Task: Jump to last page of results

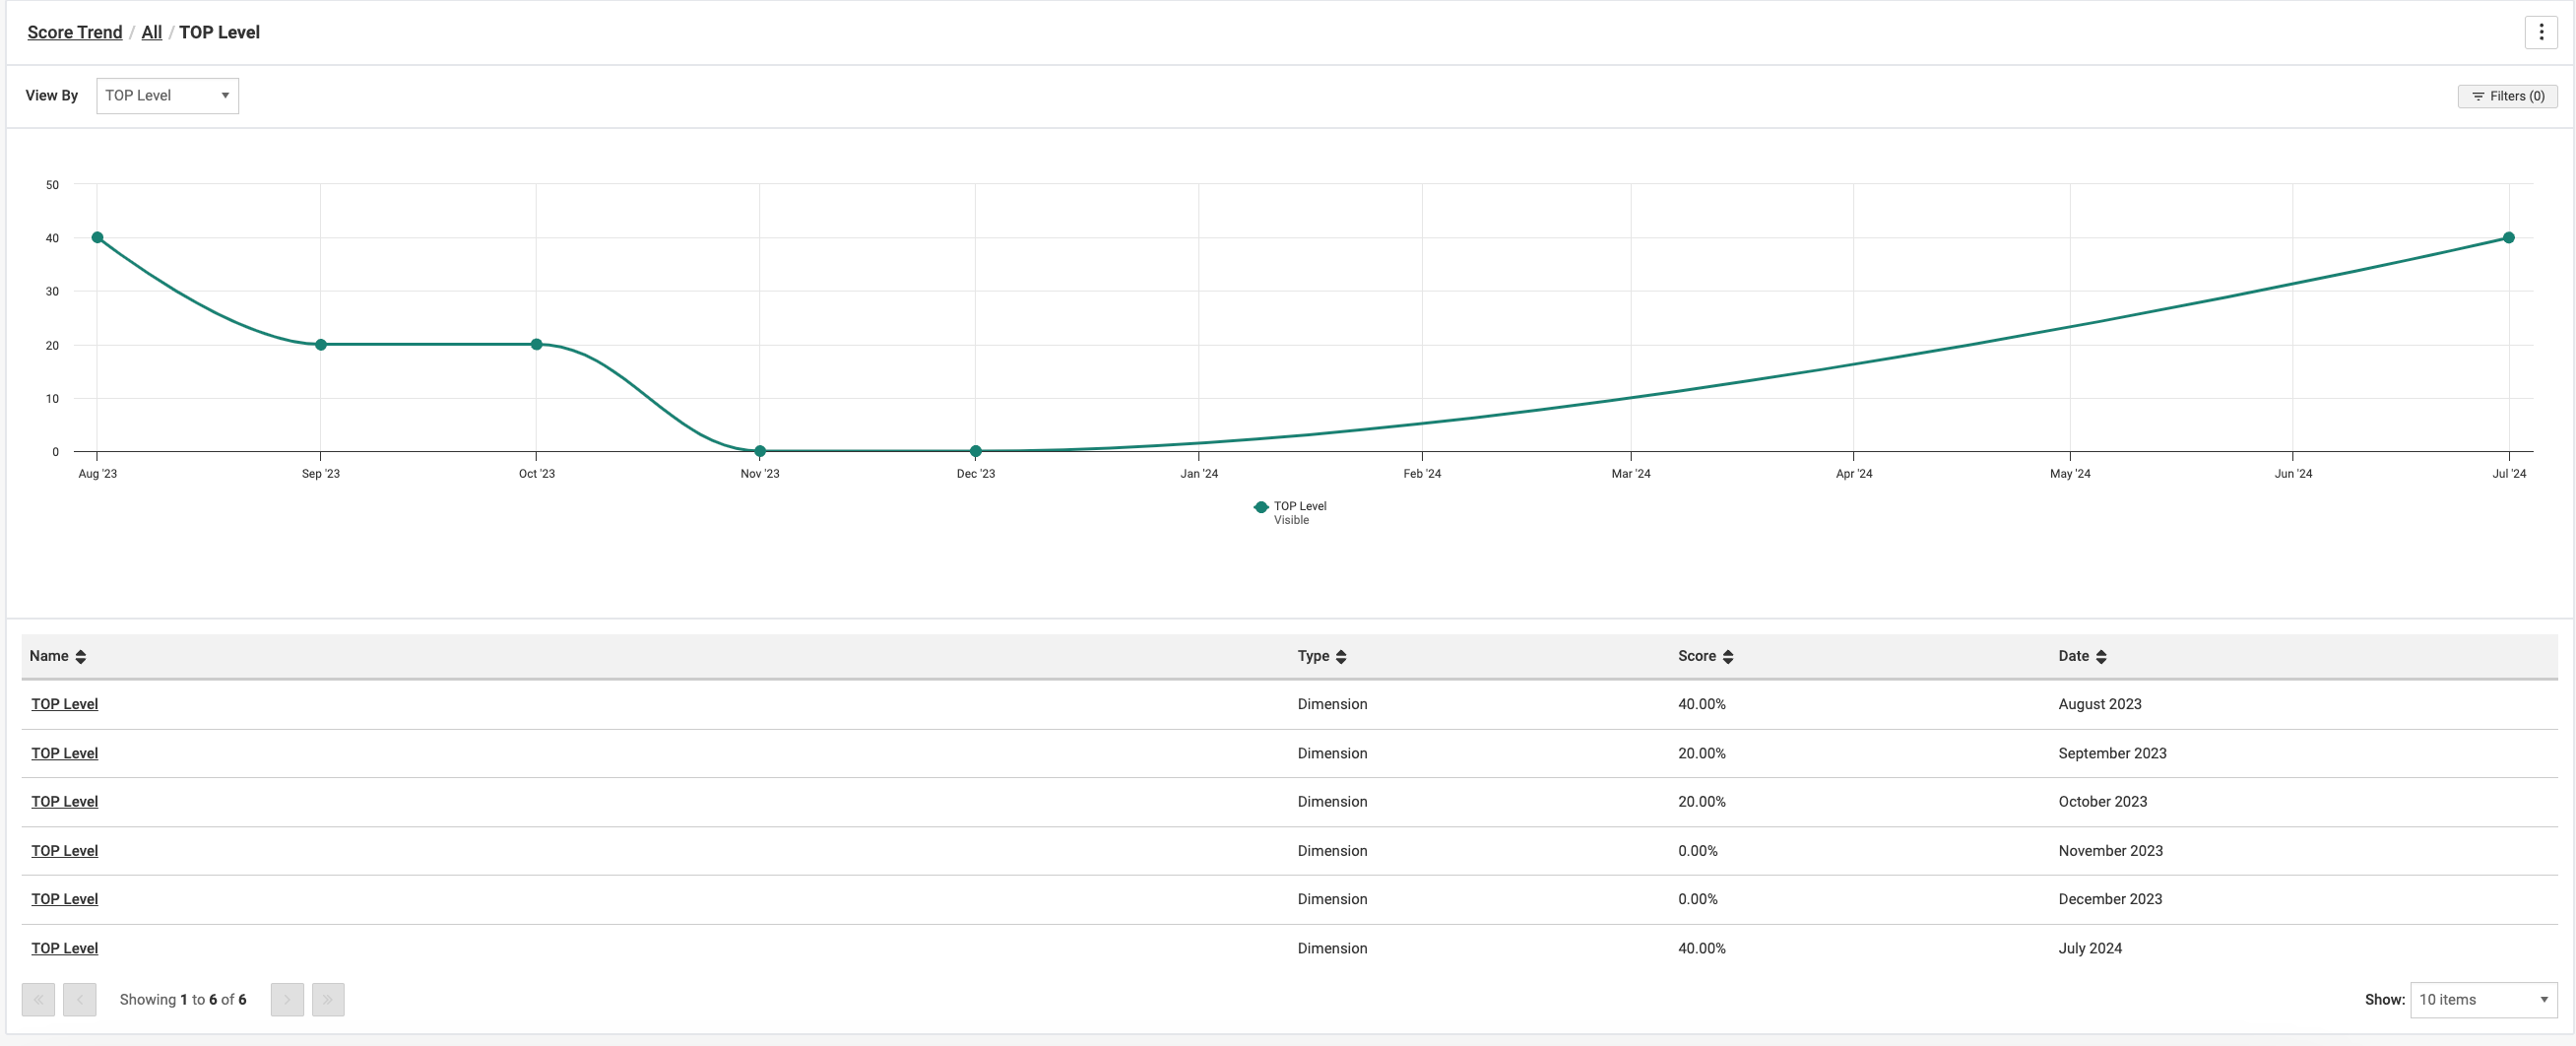Action: [328, 999]
